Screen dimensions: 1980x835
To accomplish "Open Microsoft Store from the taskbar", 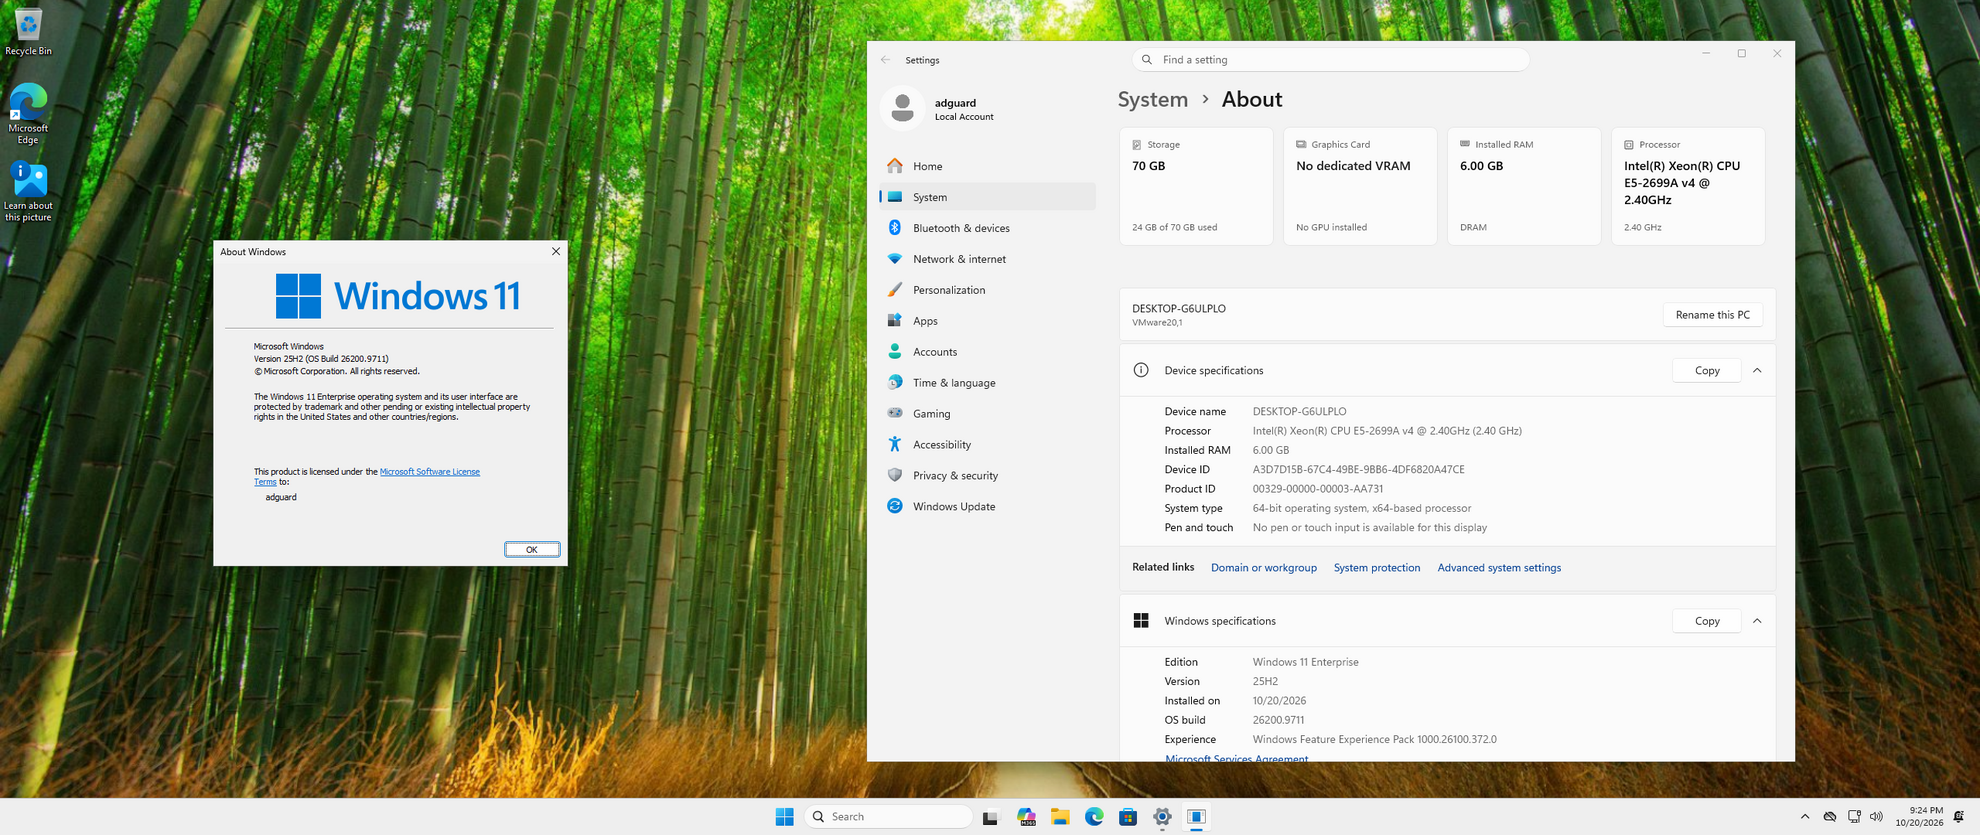I will pyautogui.click(x=1128, y=817).
